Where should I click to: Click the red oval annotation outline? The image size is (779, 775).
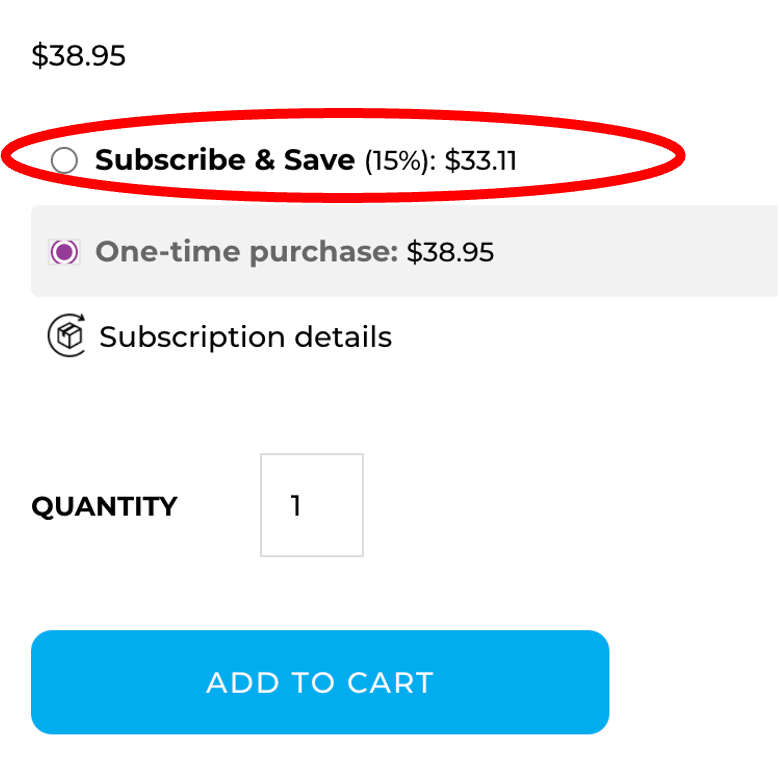click(x=344, y=114)
